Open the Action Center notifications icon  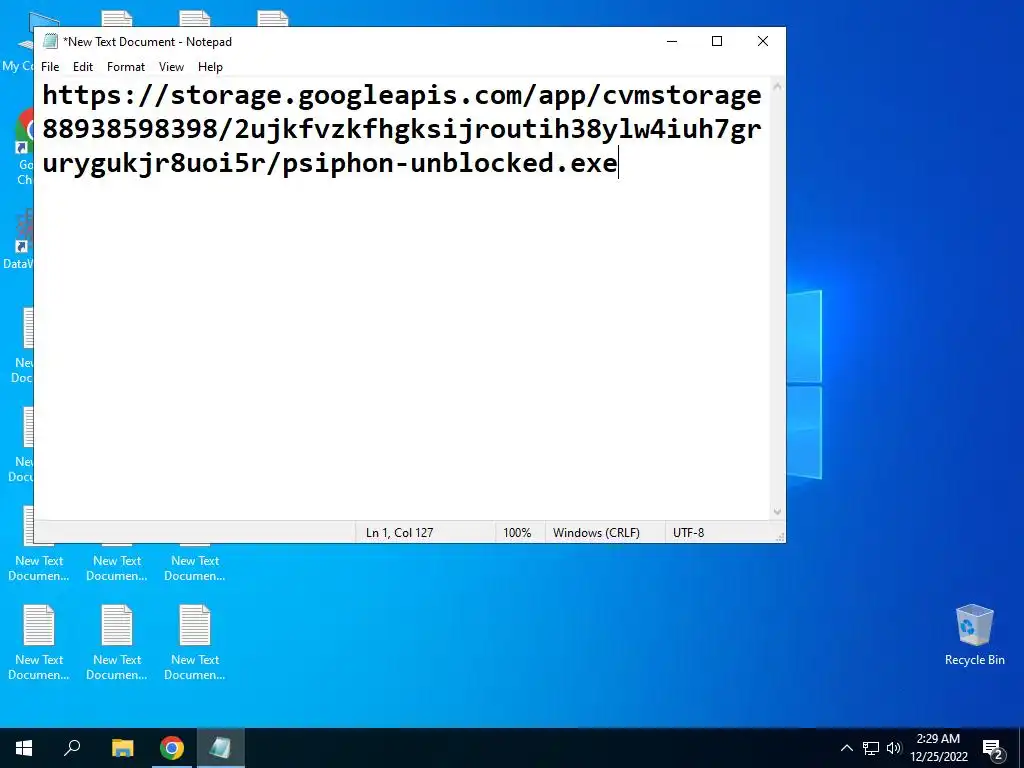coord(992,748)
